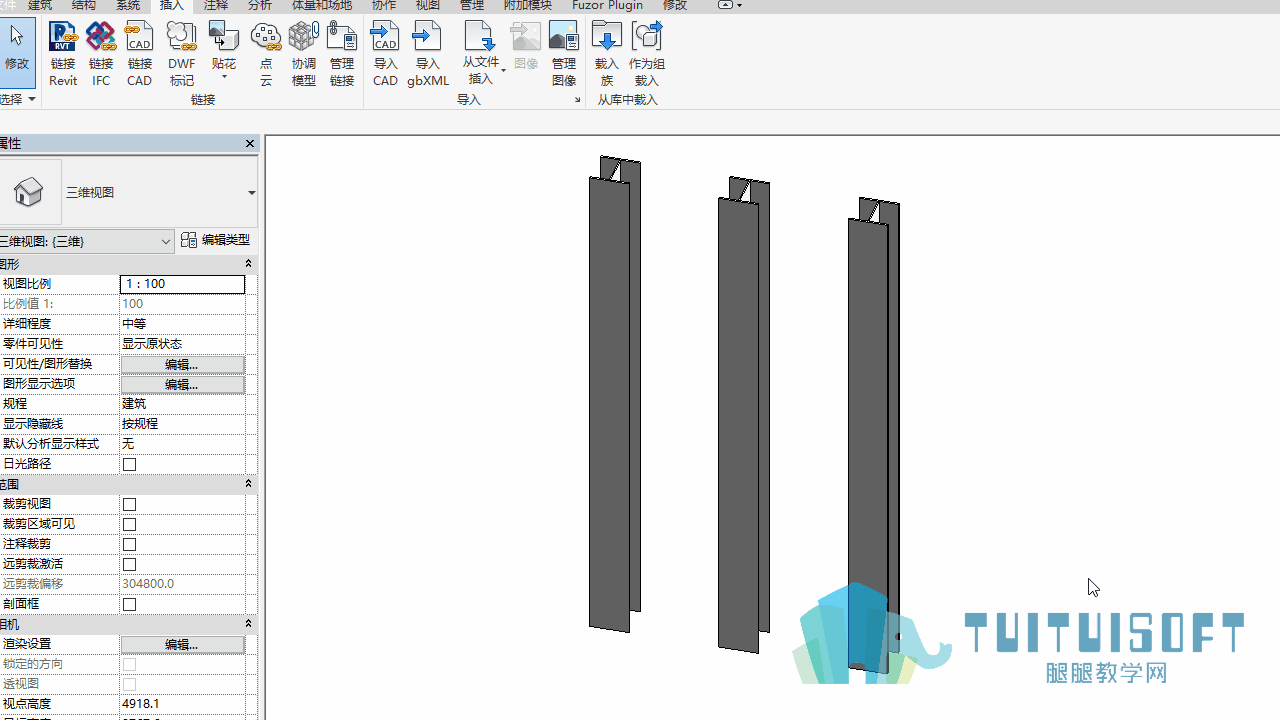
Task: Collapse the 相机 properties section
Action: (x=248, y=624)
